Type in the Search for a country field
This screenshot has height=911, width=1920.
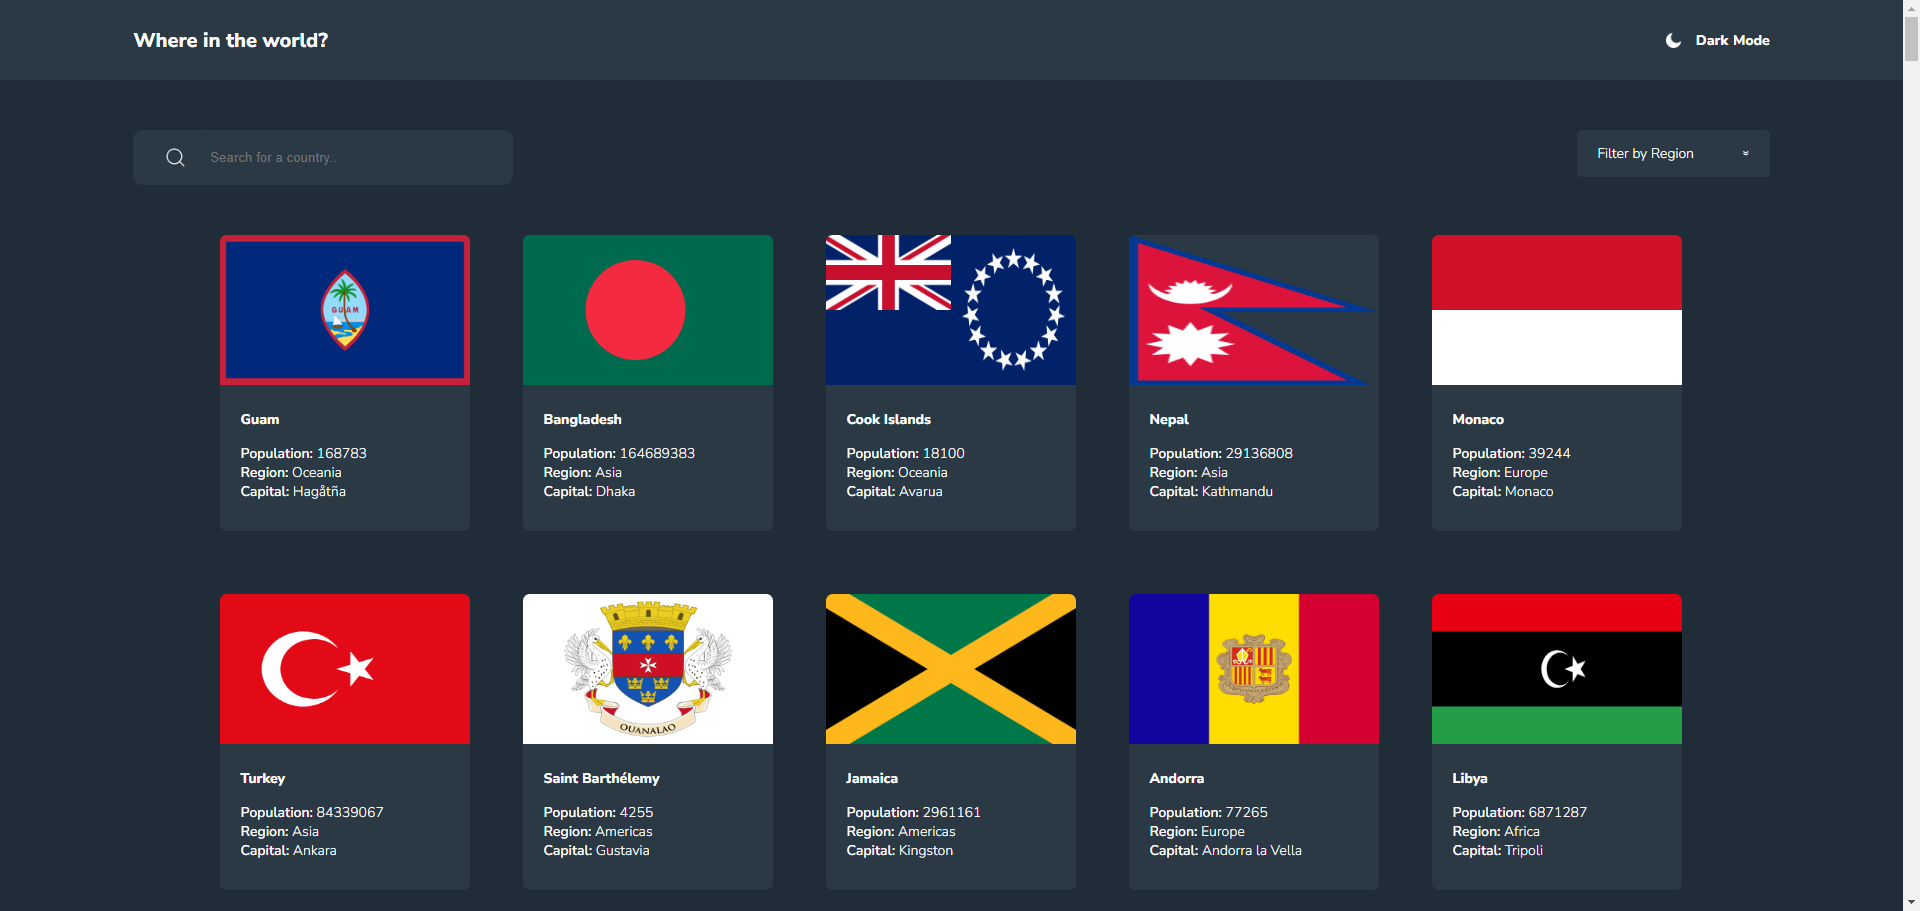tap(350, 158)
